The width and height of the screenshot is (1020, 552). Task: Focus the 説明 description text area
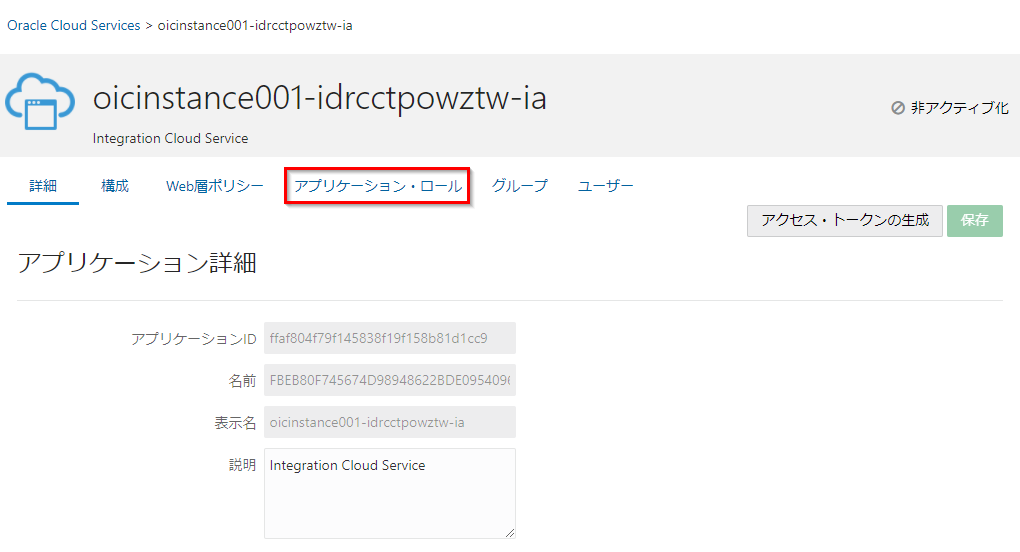pyautogui.click(x=389, y=492)
